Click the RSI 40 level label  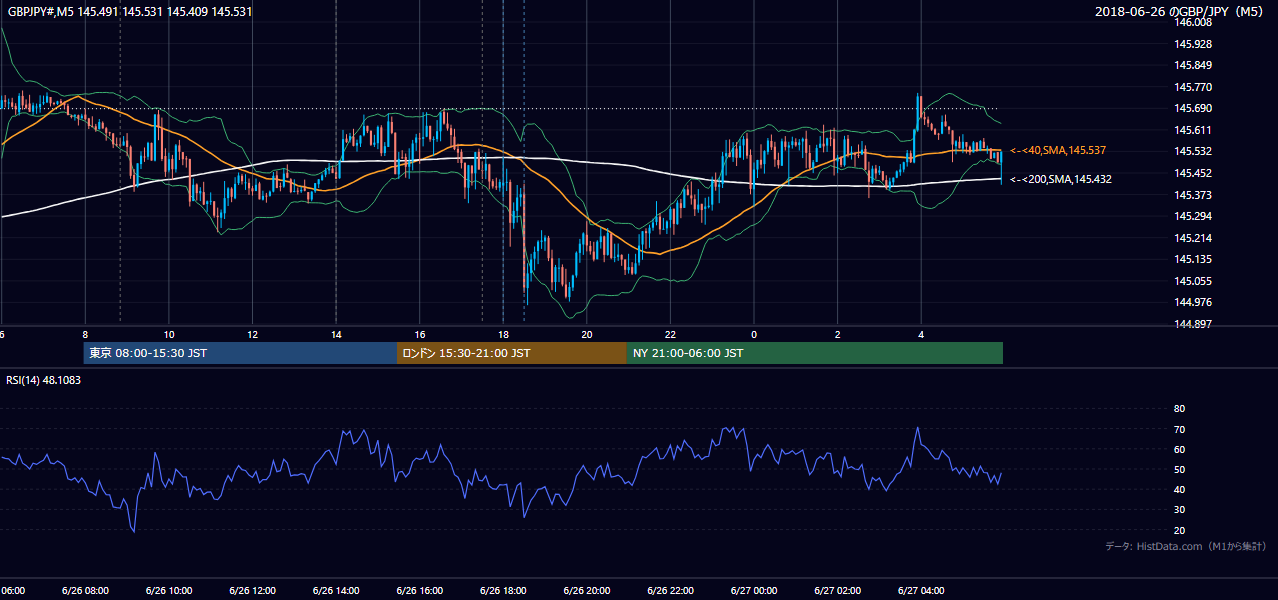[x=1179, y=489]
